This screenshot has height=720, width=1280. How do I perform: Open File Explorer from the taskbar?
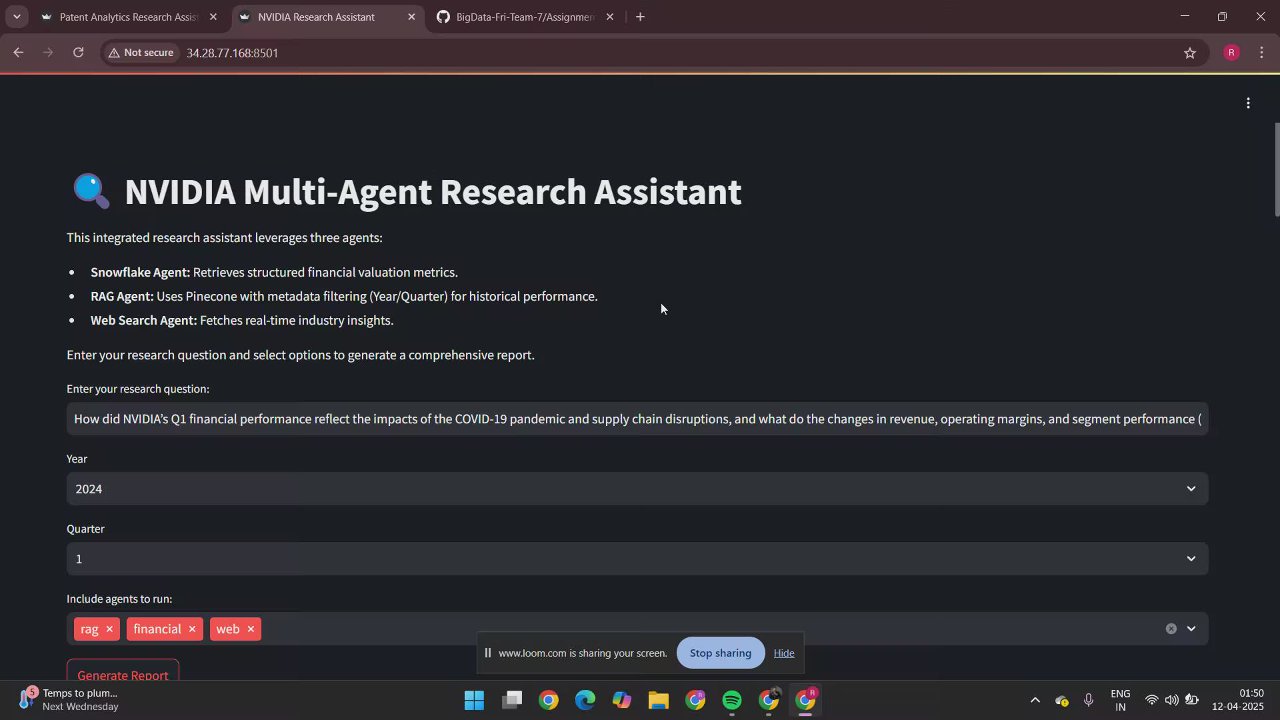(658, 700)
